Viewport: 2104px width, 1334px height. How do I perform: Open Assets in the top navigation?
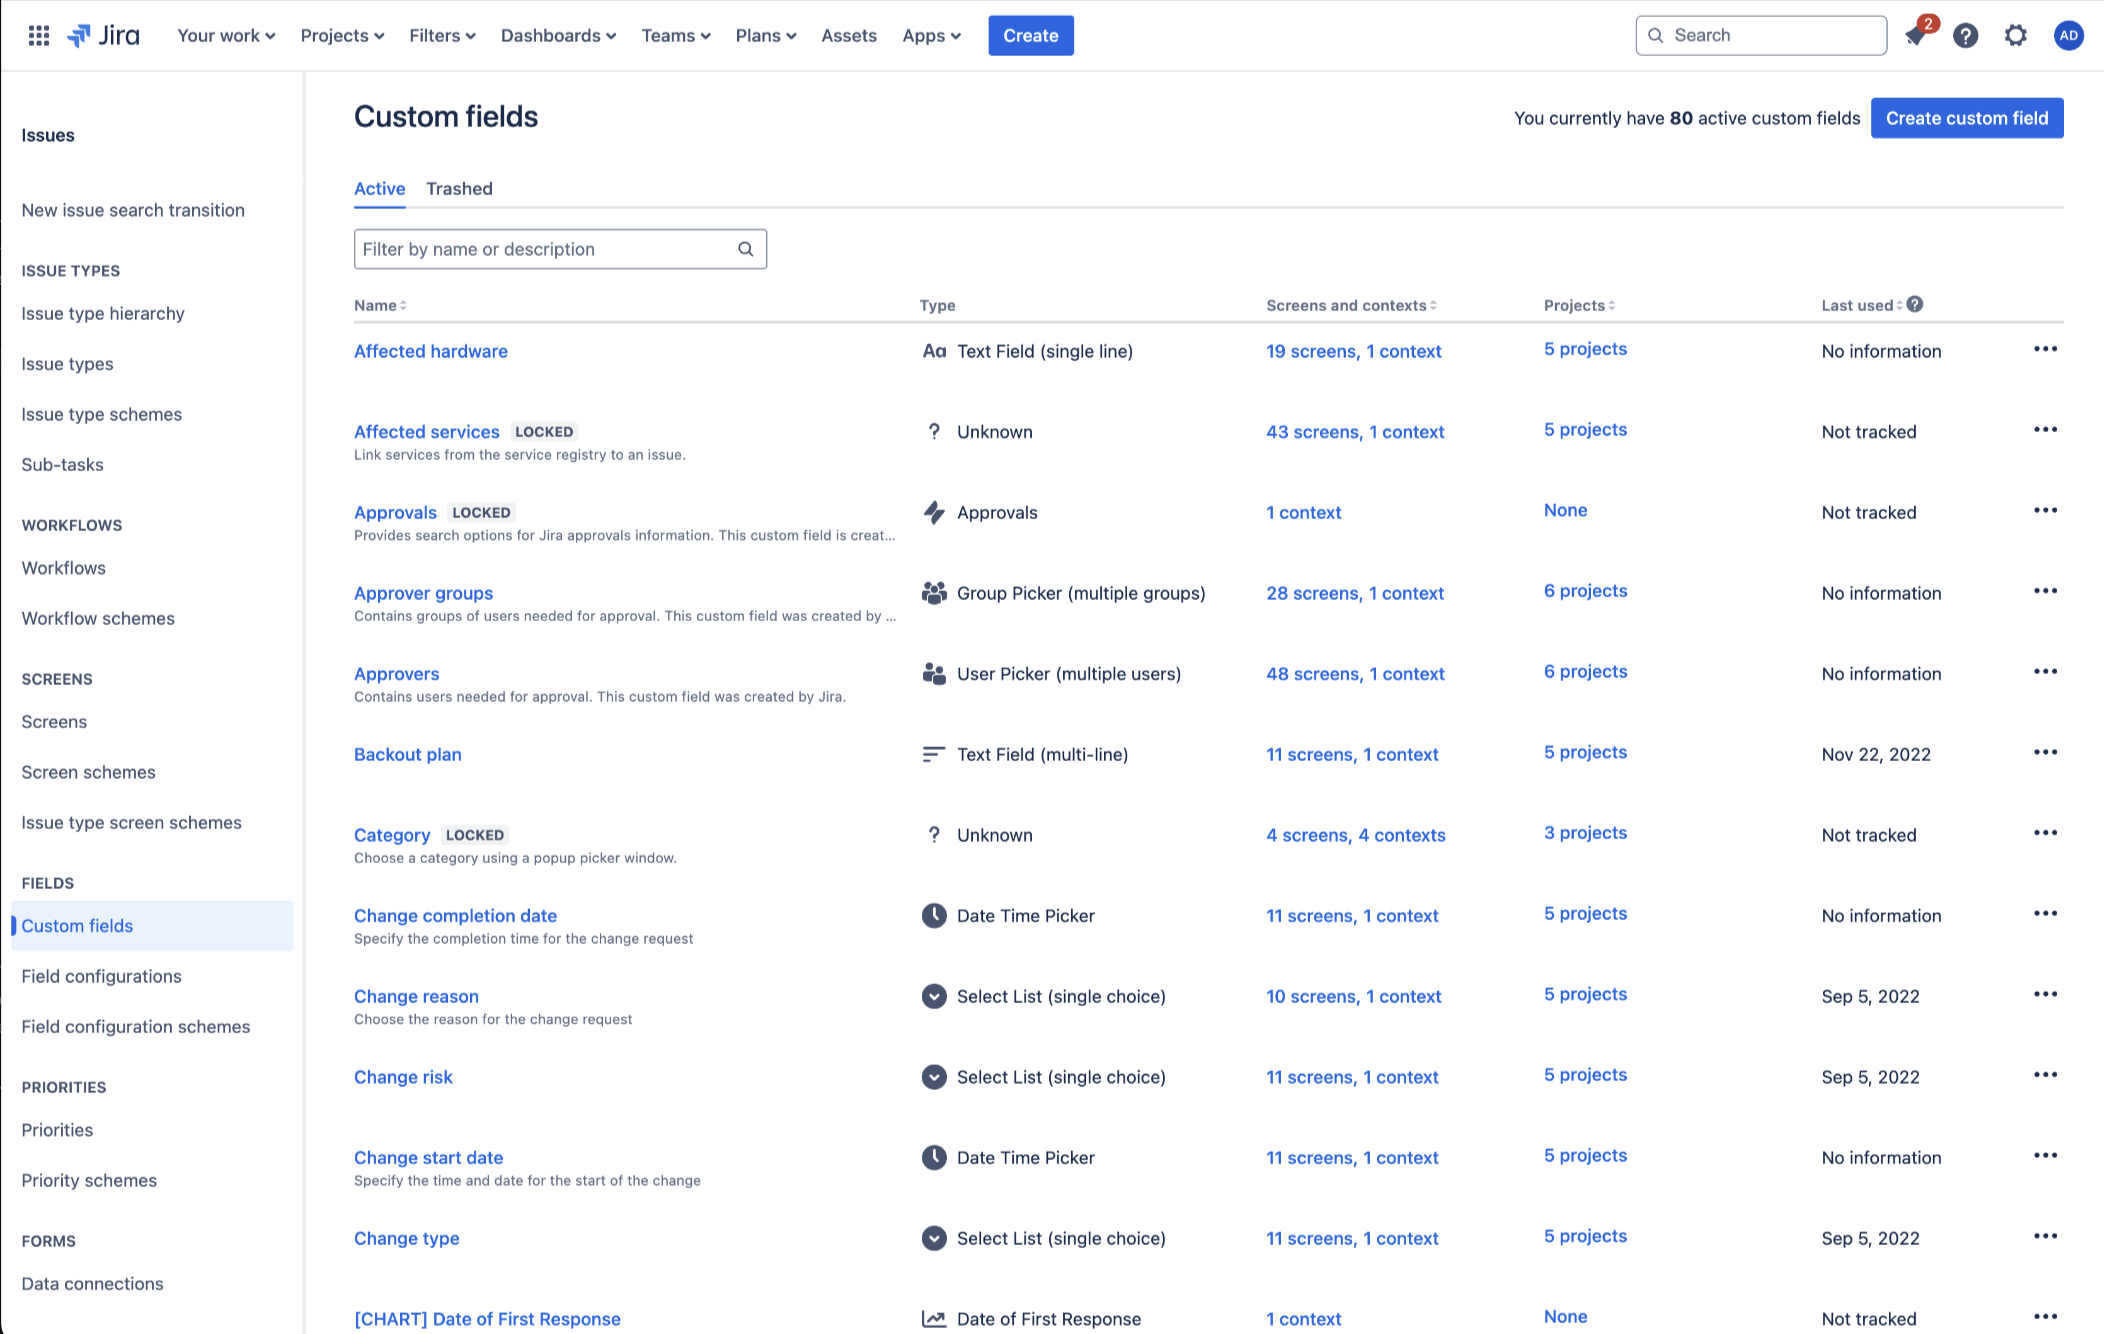pyautogui.click(x=849, y=36)
